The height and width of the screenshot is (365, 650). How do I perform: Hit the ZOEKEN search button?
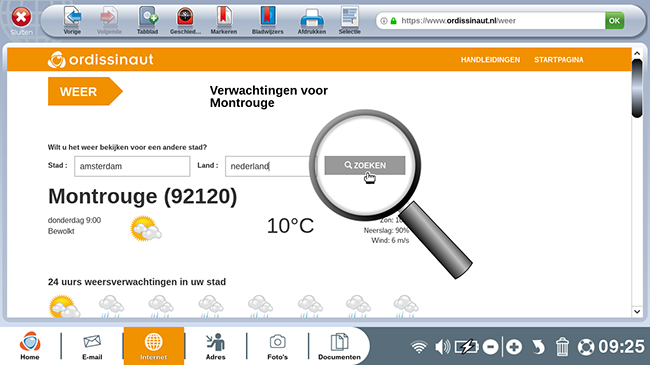click(x=365, y=165)
